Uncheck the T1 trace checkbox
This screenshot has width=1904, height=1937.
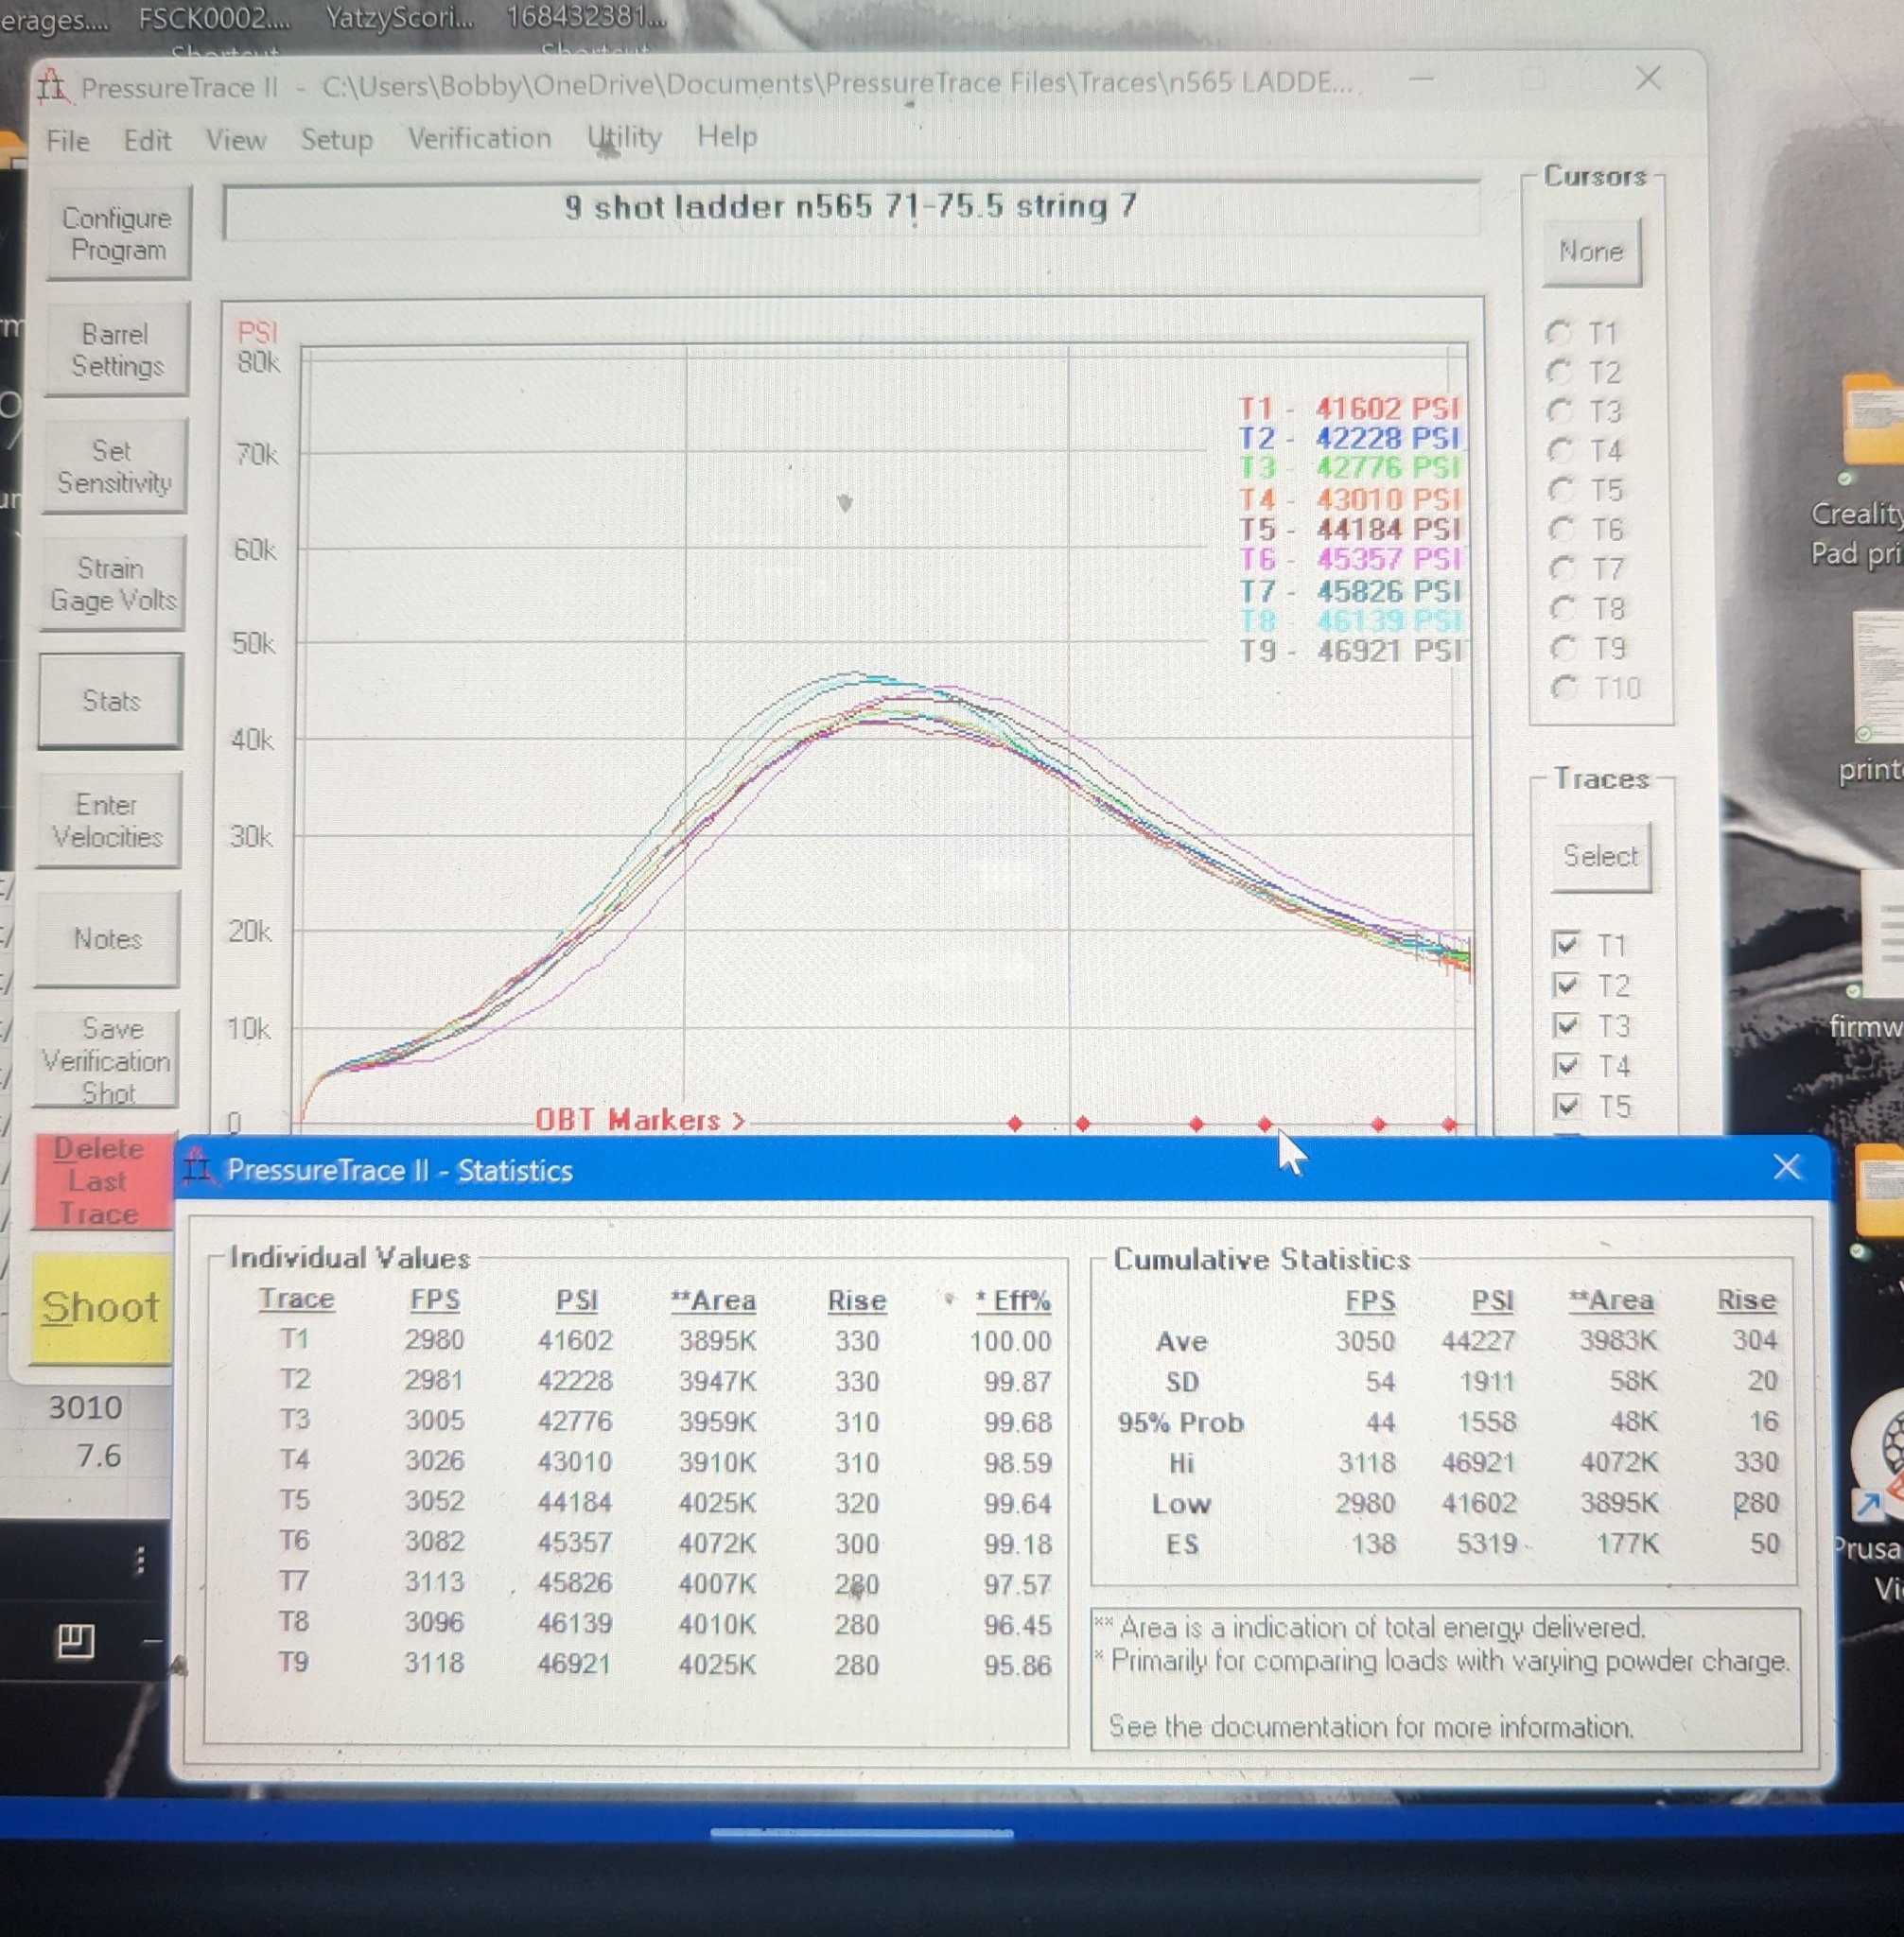tap(1566, 944)
